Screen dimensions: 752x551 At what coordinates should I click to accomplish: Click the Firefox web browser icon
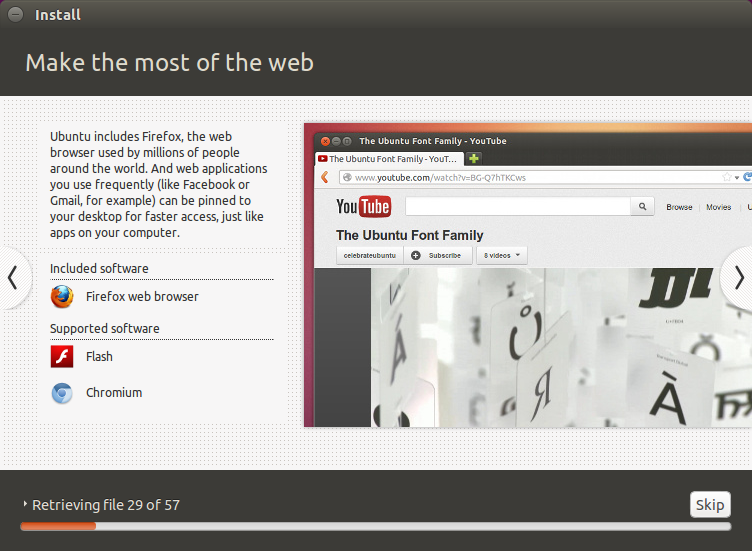coord(62,297)
